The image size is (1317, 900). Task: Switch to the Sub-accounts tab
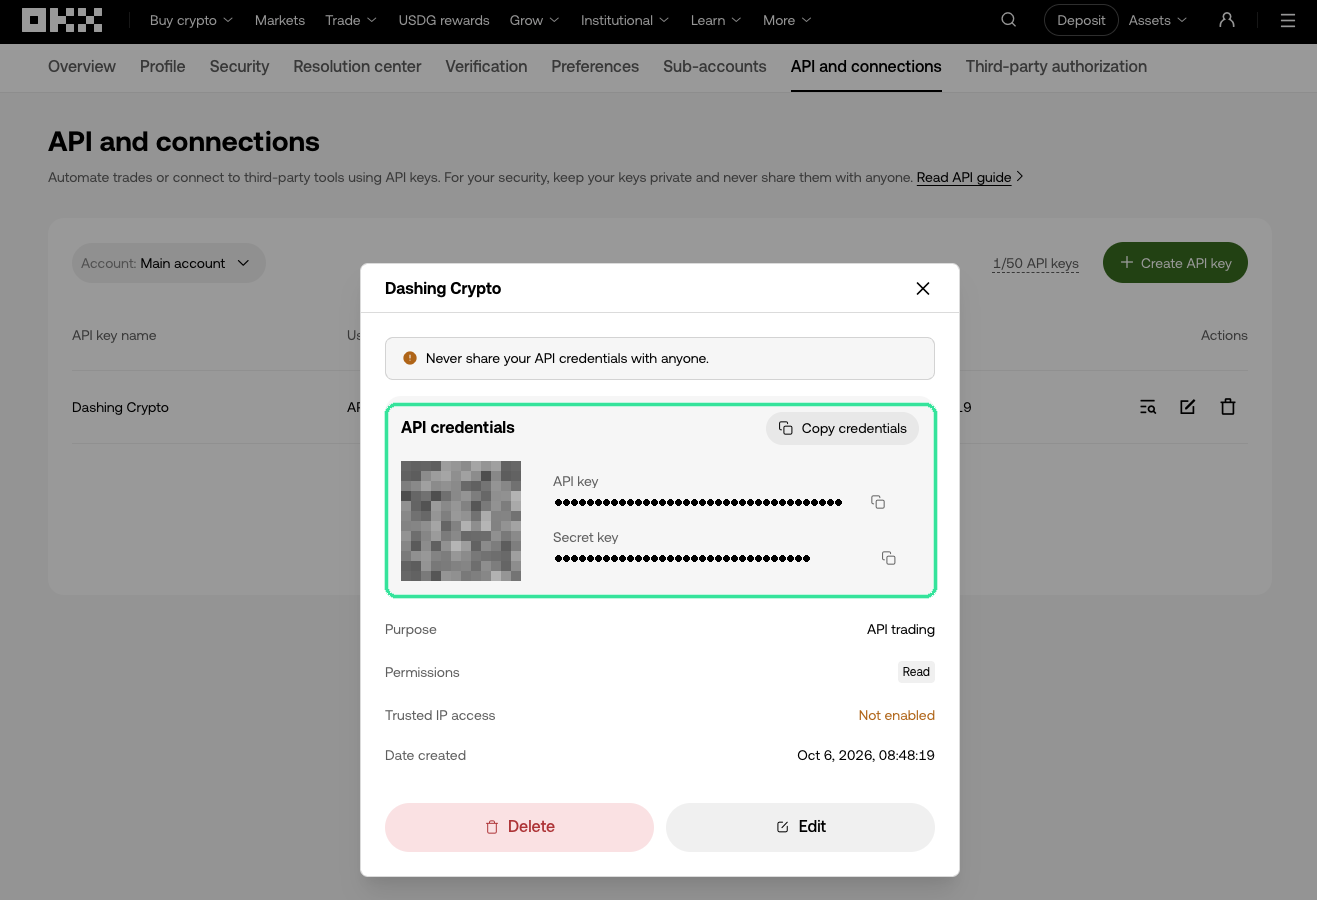pyautogui.click(x=715, y=66)
